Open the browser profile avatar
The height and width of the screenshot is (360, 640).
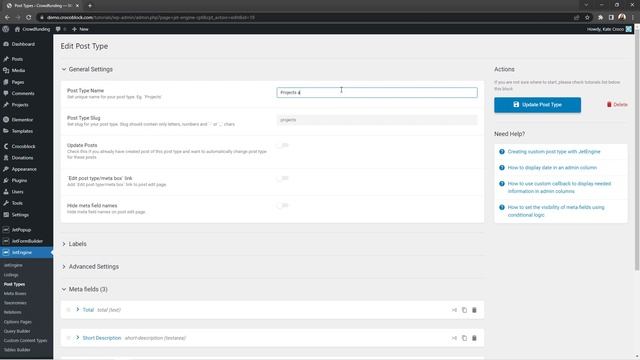[x=622, y=17]
